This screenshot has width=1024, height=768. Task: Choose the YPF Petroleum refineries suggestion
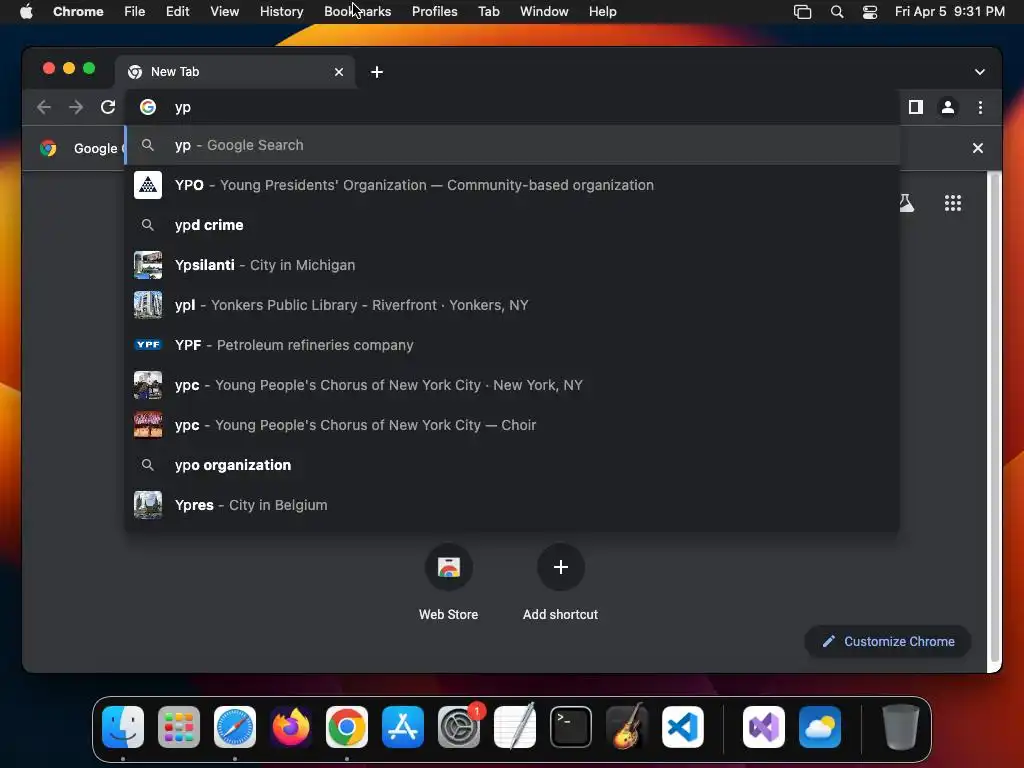tap(512, 345)
